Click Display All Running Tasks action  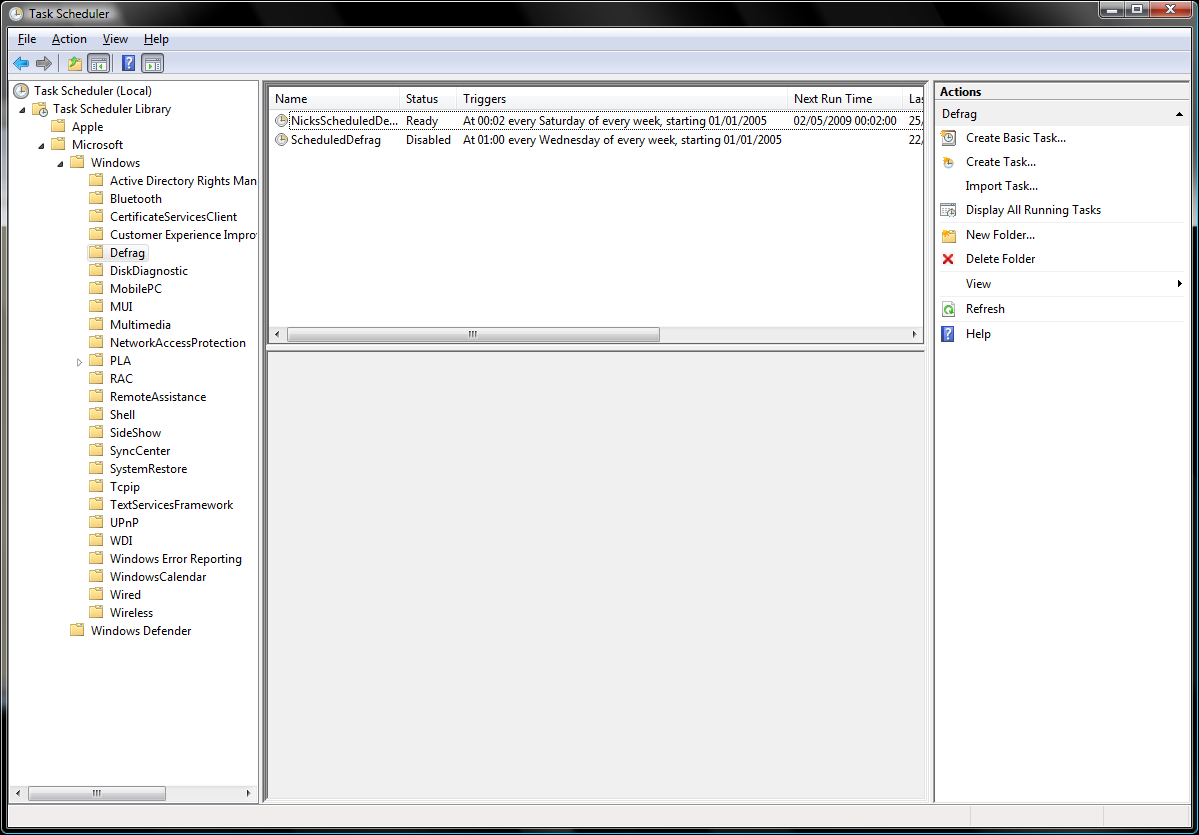(x=1033, y=210)
